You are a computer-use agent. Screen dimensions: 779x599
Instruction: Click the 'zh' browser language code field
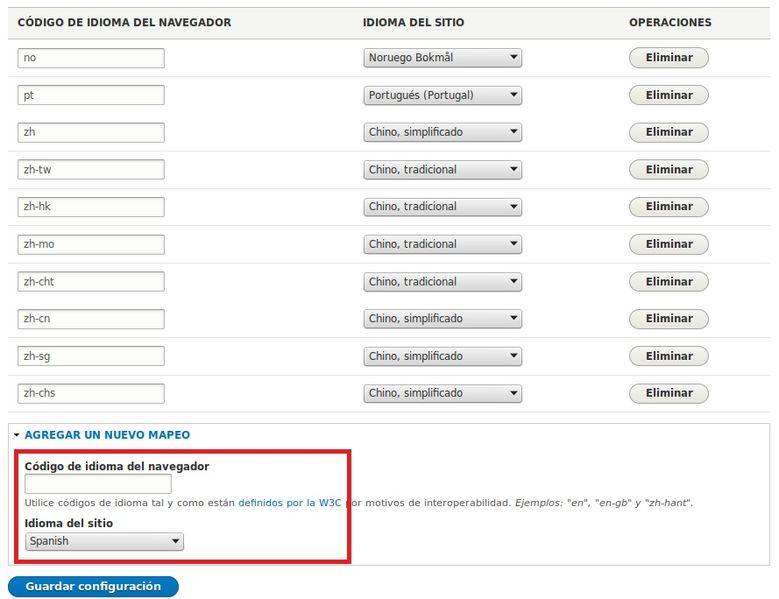tap(91, 133)
